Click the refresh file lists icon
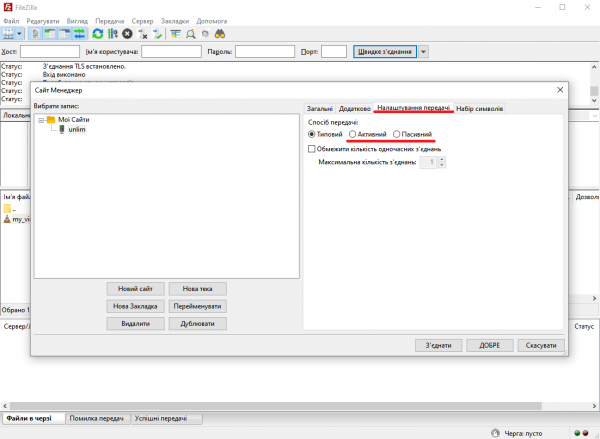 (x=98, y=33)
